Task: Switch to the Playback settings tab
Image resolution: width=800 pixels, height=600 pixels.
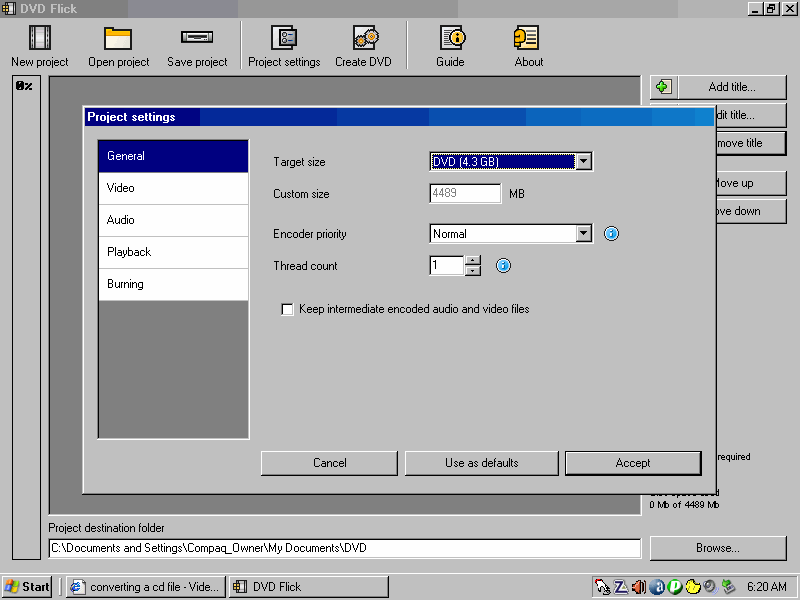Action: [173, 252]
